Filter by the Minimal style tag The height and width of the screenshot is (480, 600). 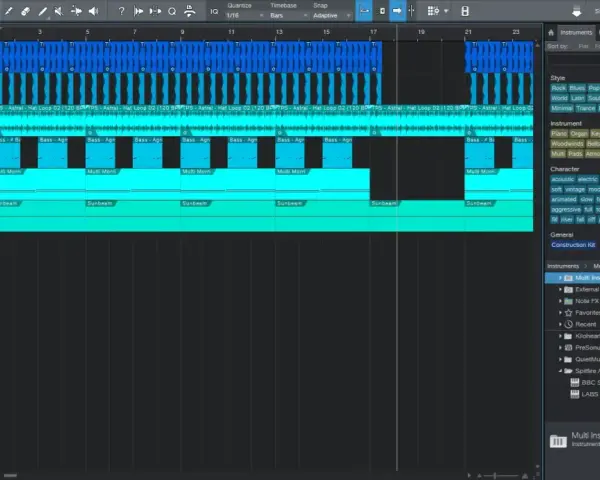(x=562, y=108)
